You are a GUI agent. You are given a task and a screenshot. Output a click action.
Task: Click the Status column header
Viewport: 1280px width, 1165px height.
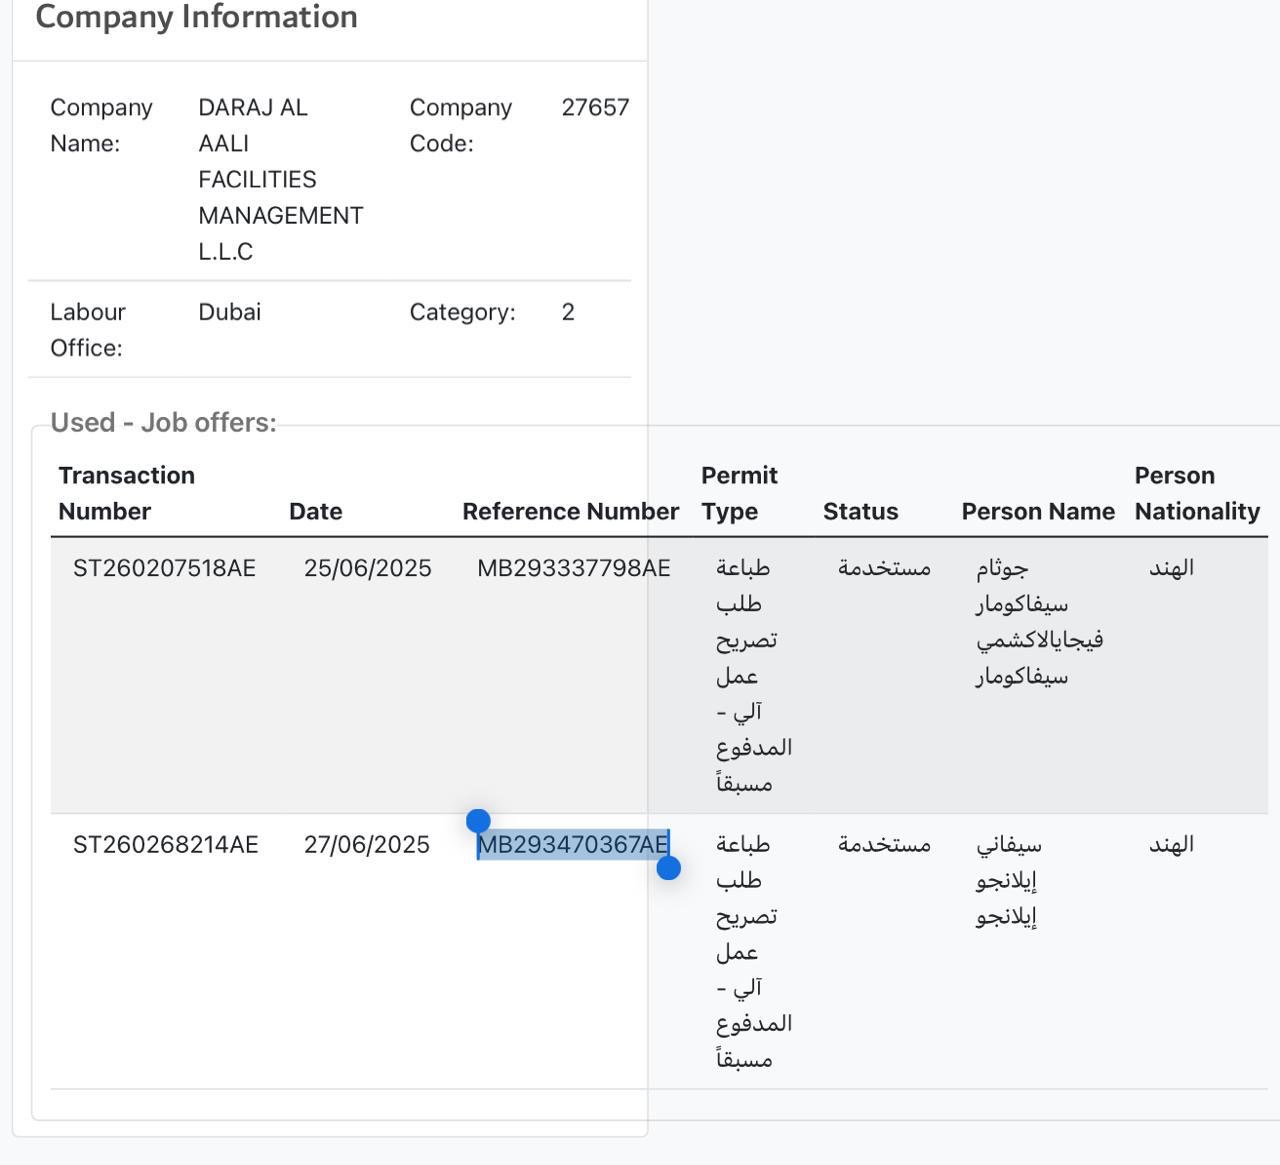tap(860, 511)
